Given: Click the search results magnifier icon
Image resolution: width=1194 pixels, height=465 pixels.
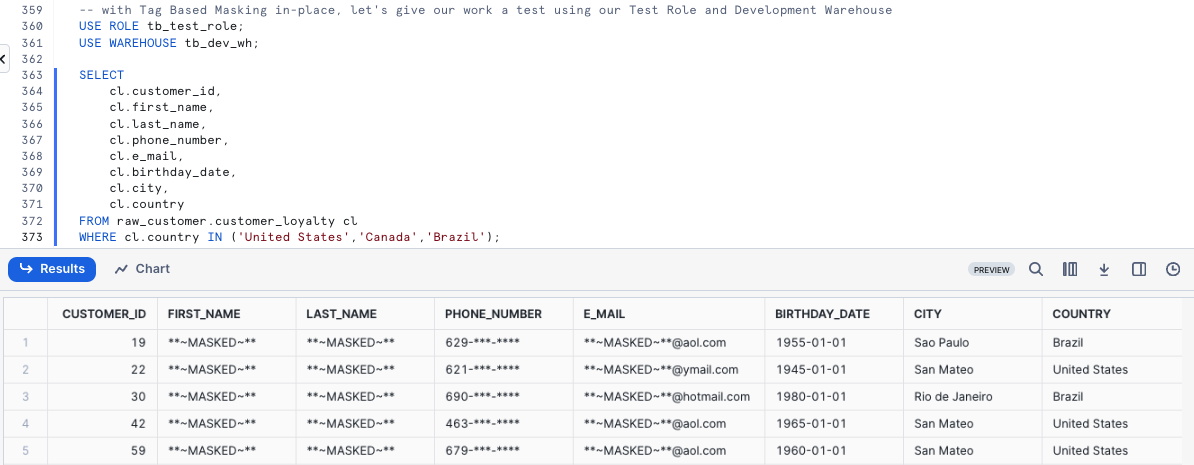Looking at the screenshot, I should [x=1036, y=269].
